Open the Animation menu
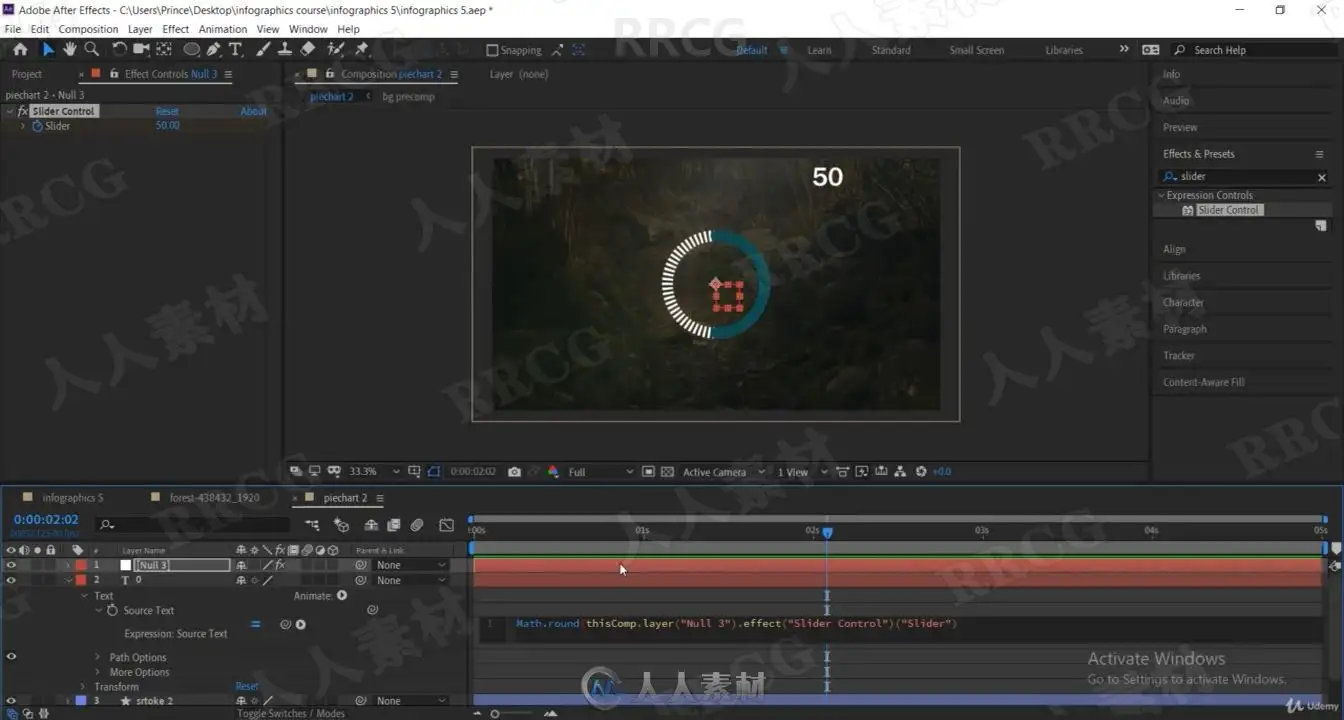The width and height of the screenshot is (1344, 720). [x=223, y=29]
